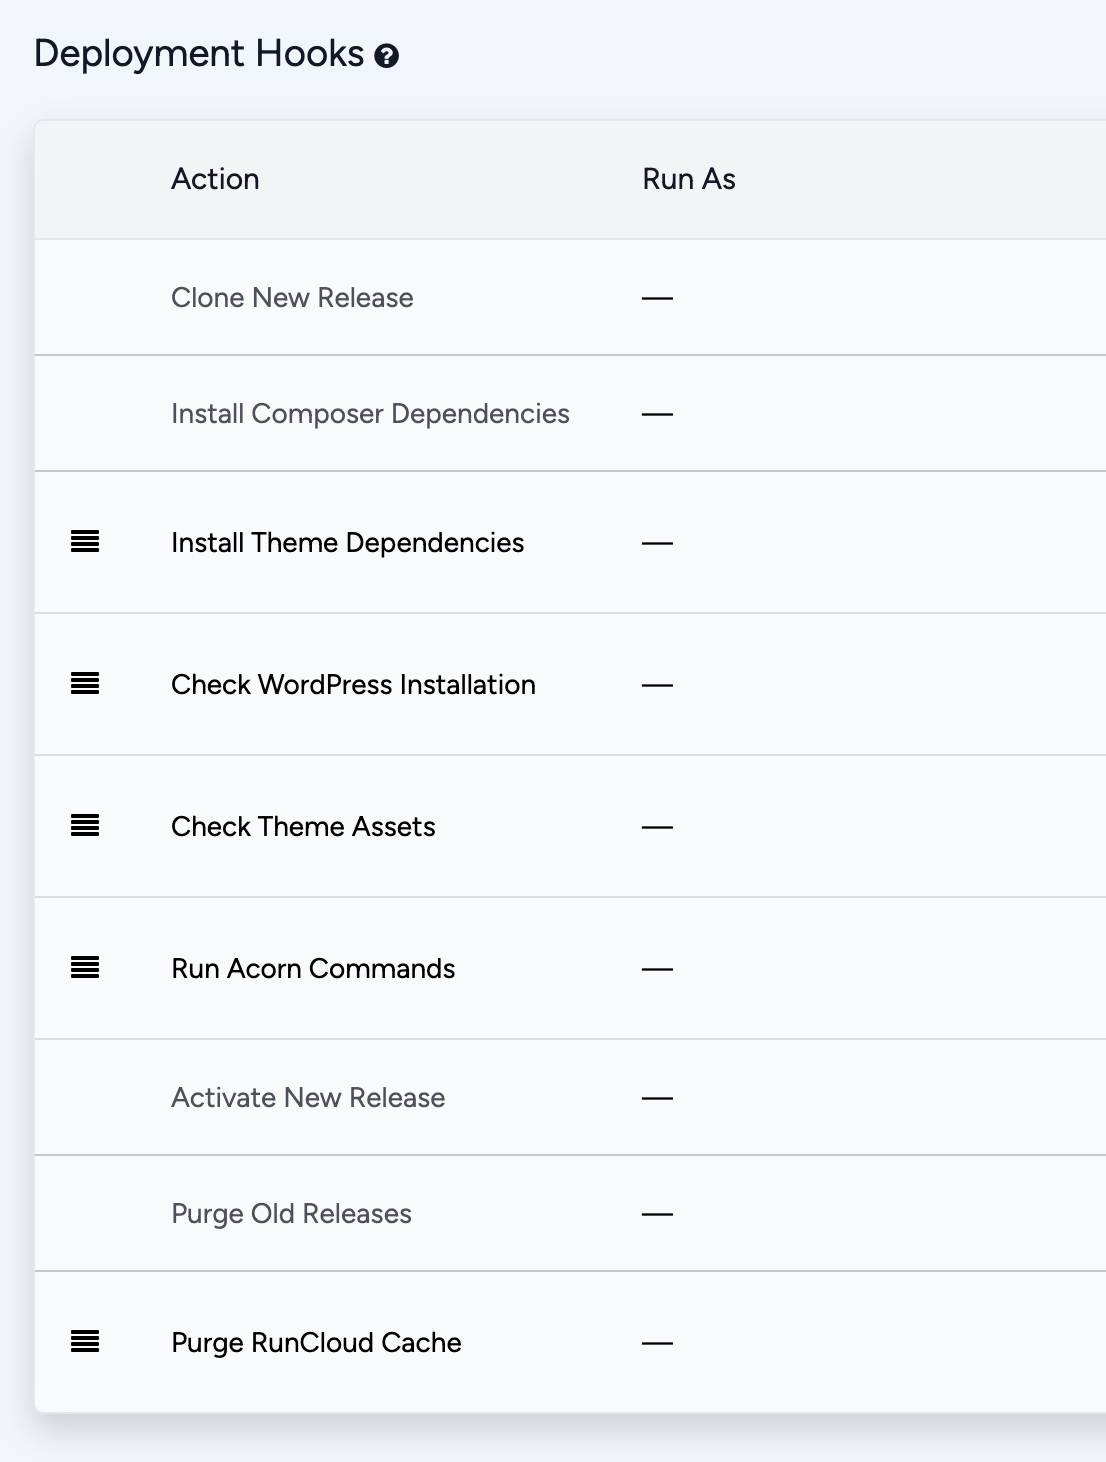Click Run As dash for Purge RunCloud Cache
This screenshot has height=1462, width=1106.
click(x=657, y=1343)
